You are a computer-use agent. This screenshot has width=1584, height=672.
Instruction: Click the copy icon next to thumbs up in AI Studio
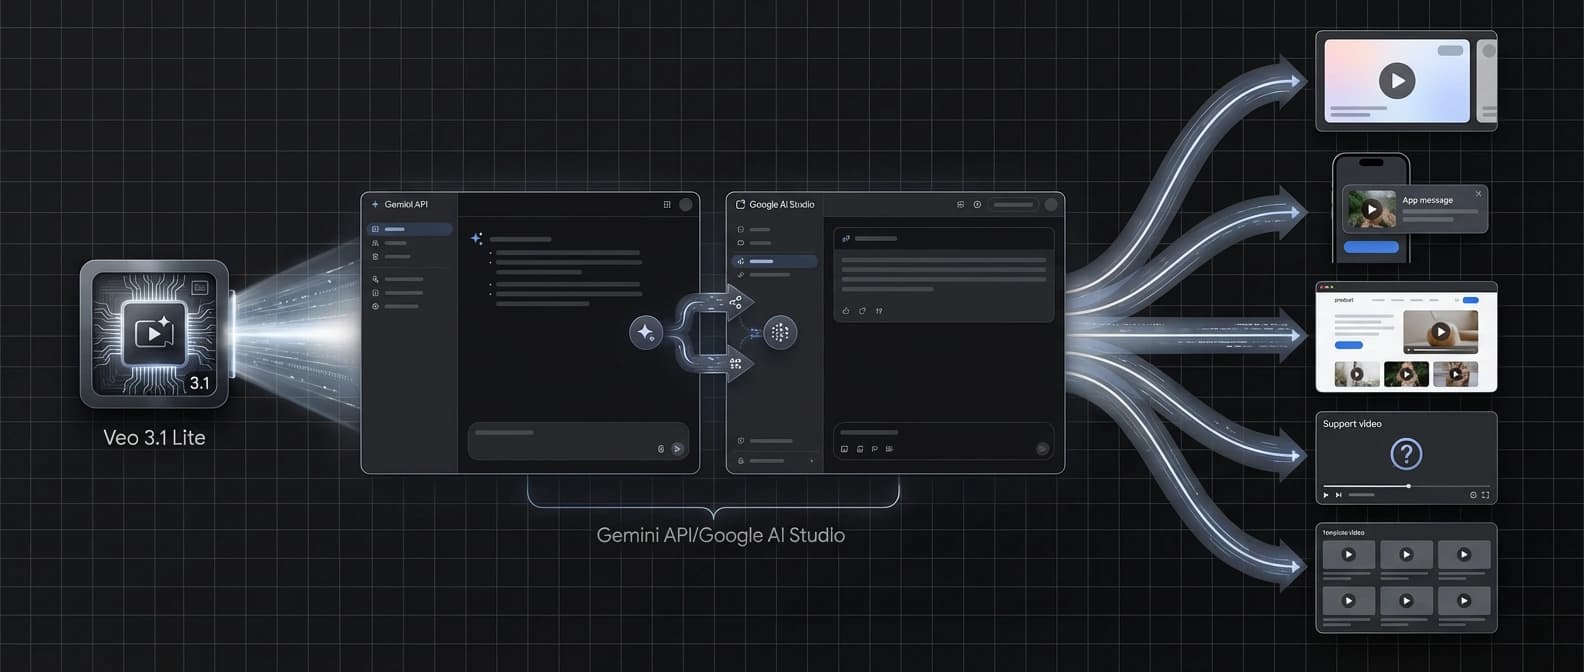point(862,311)
